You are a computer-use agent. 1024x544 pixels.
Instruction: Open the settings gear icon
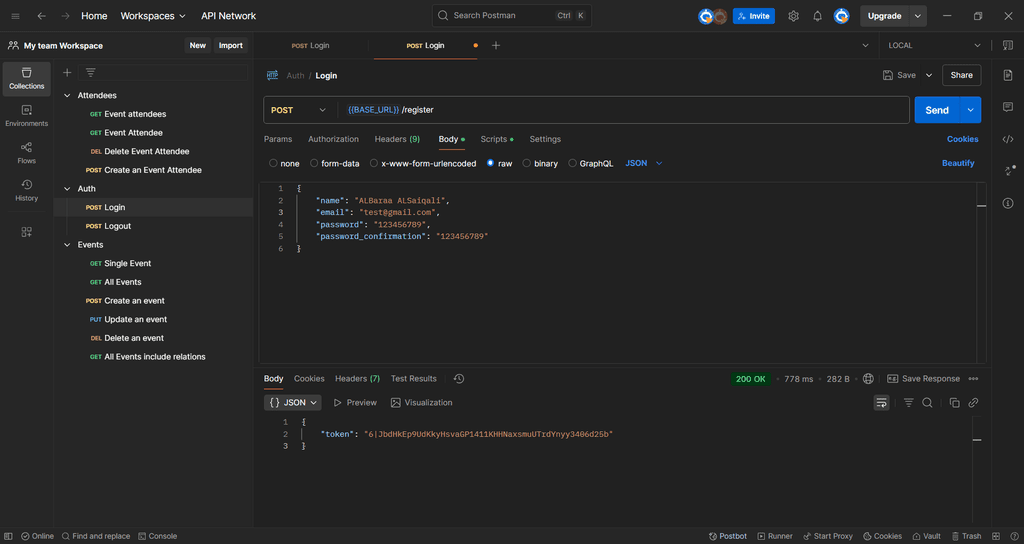tap(793, 16)
